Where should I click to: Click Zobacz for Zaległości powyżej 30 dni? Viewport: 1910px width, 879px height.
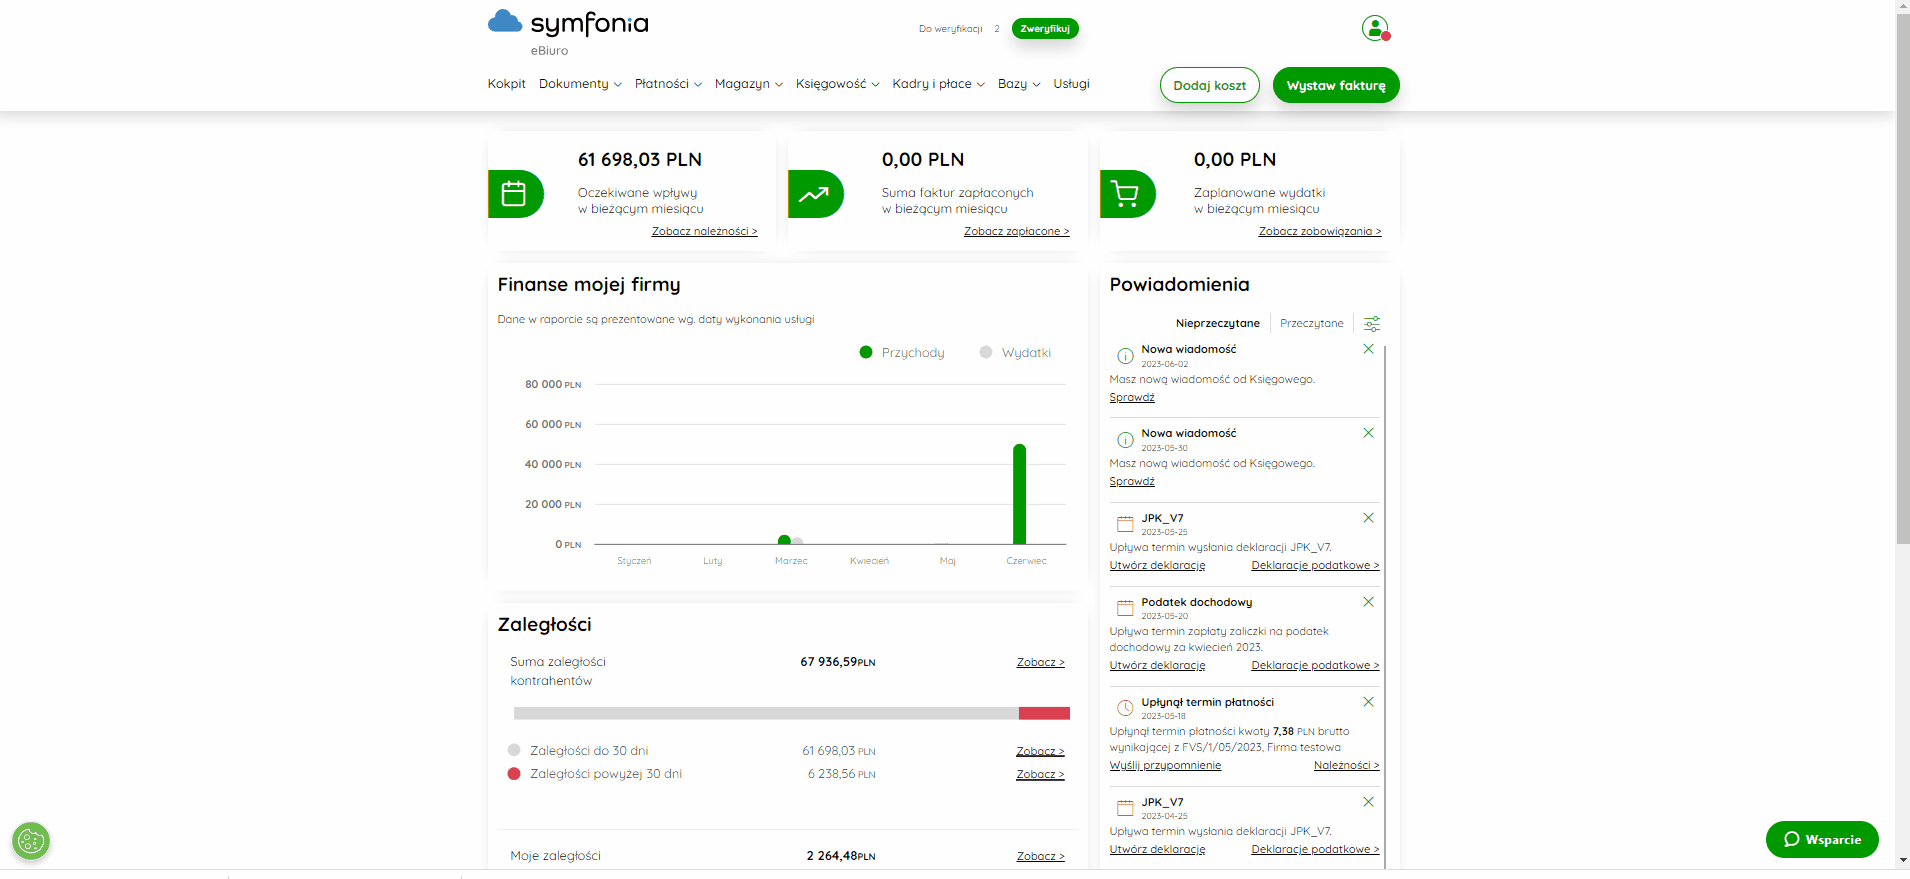pos(1041,774)
